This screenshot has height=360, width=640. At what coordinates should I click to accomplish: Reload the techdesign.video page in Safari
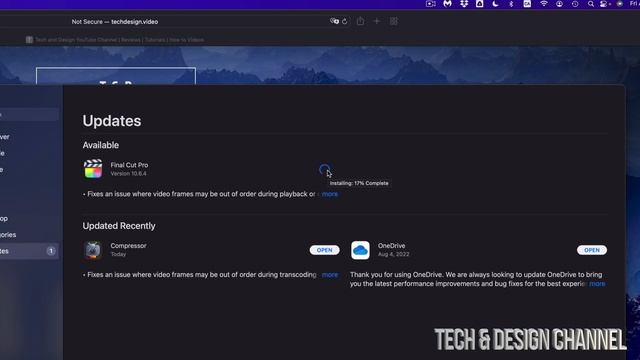344,21
